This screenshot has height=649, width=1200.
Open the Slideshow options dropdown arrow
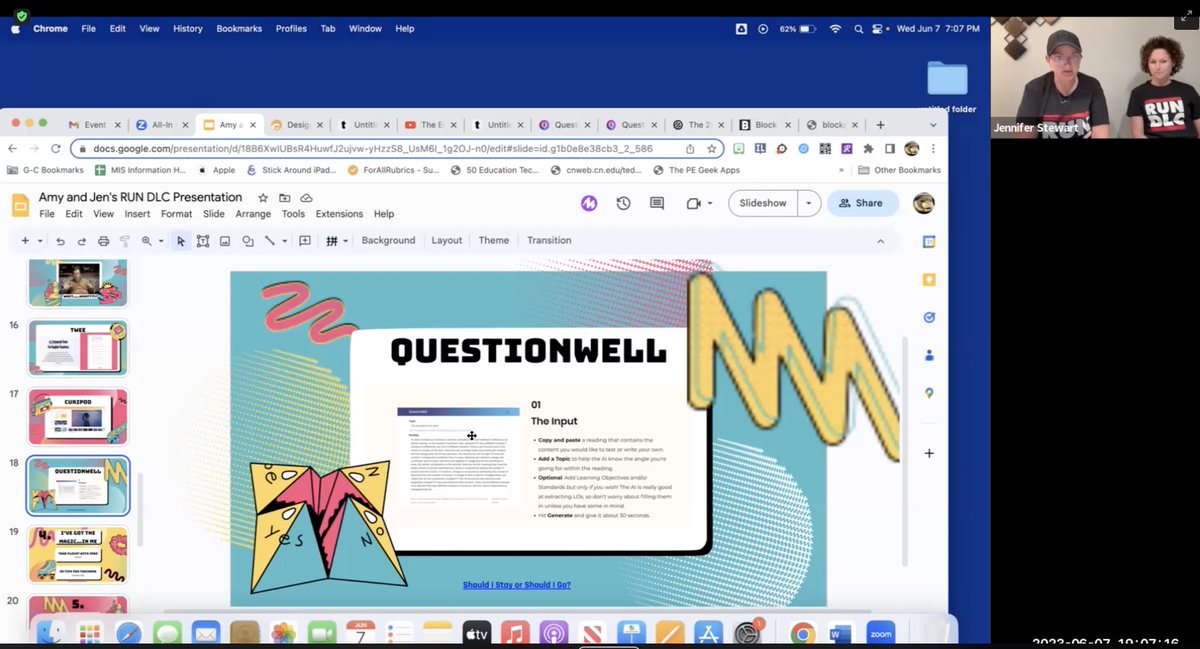tap(808, 203)
